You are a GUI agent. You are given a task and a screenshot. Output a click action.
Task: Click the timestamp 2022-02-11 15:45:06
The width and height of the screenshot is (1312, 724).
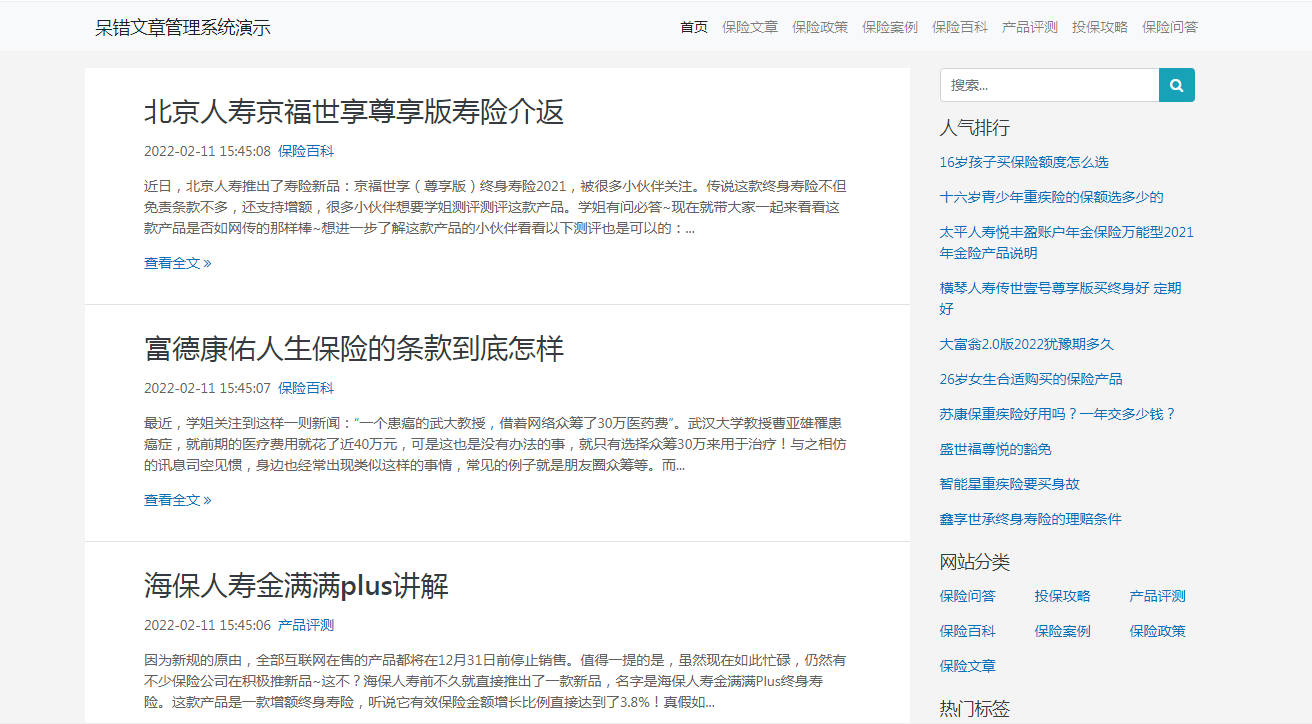tap(207, 625)
